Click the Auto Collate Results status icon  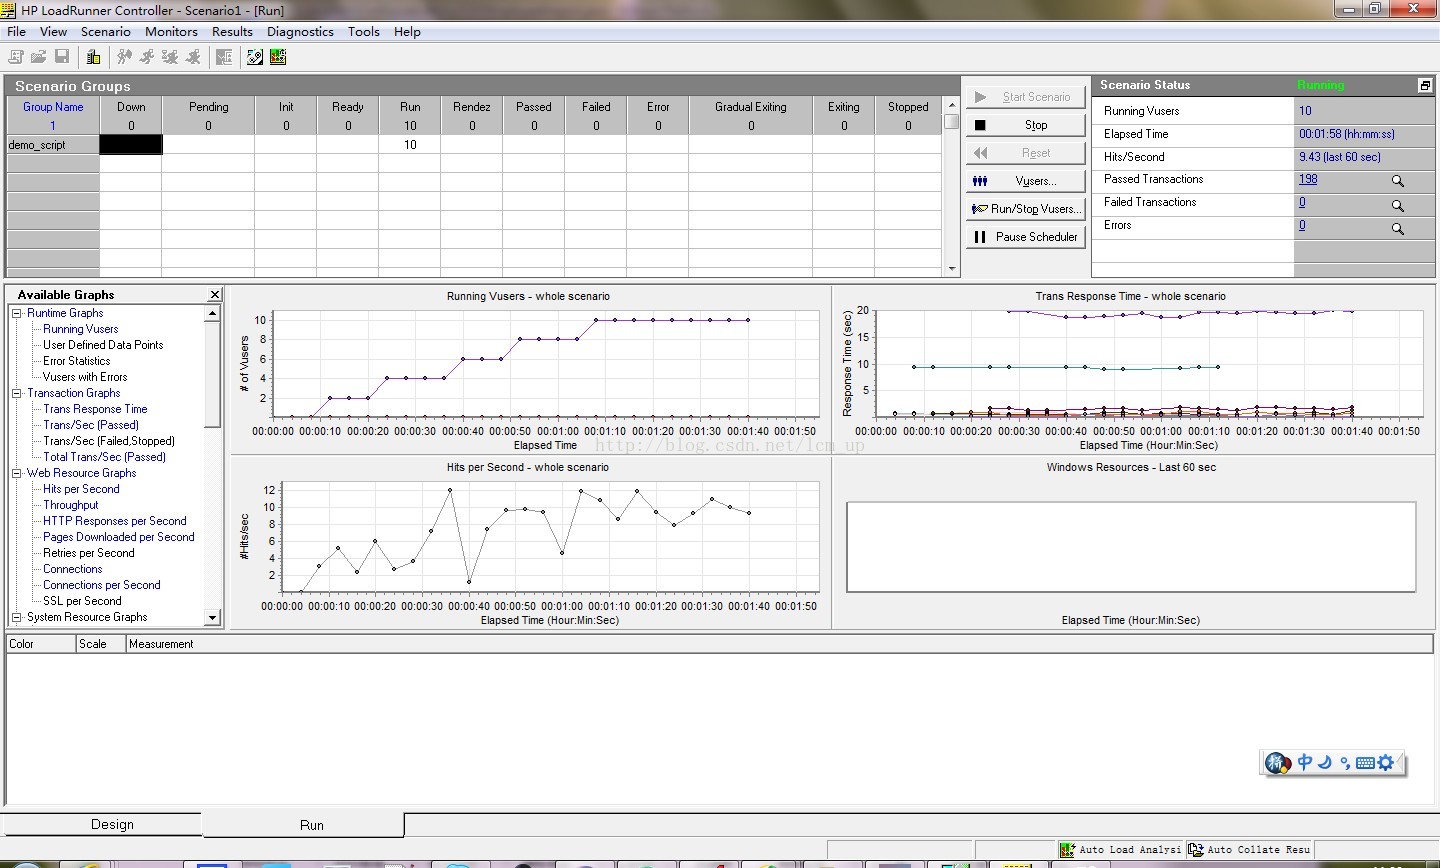(x=1196, y=849)
